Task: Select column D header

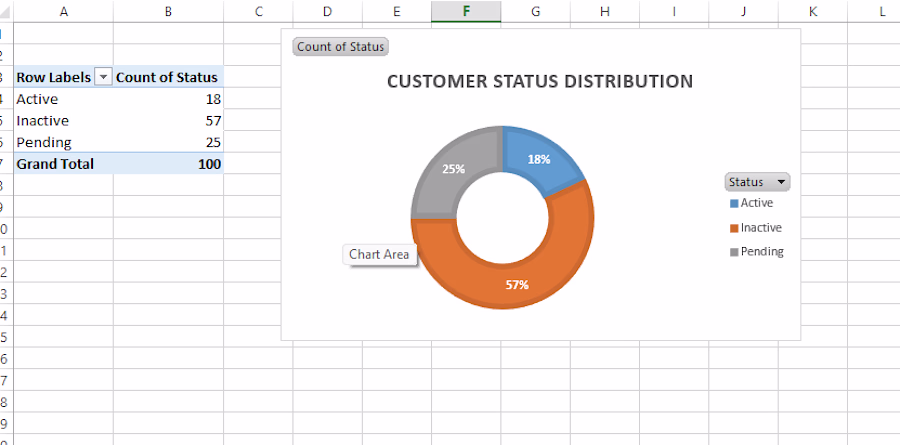Action: pos(327,11)
